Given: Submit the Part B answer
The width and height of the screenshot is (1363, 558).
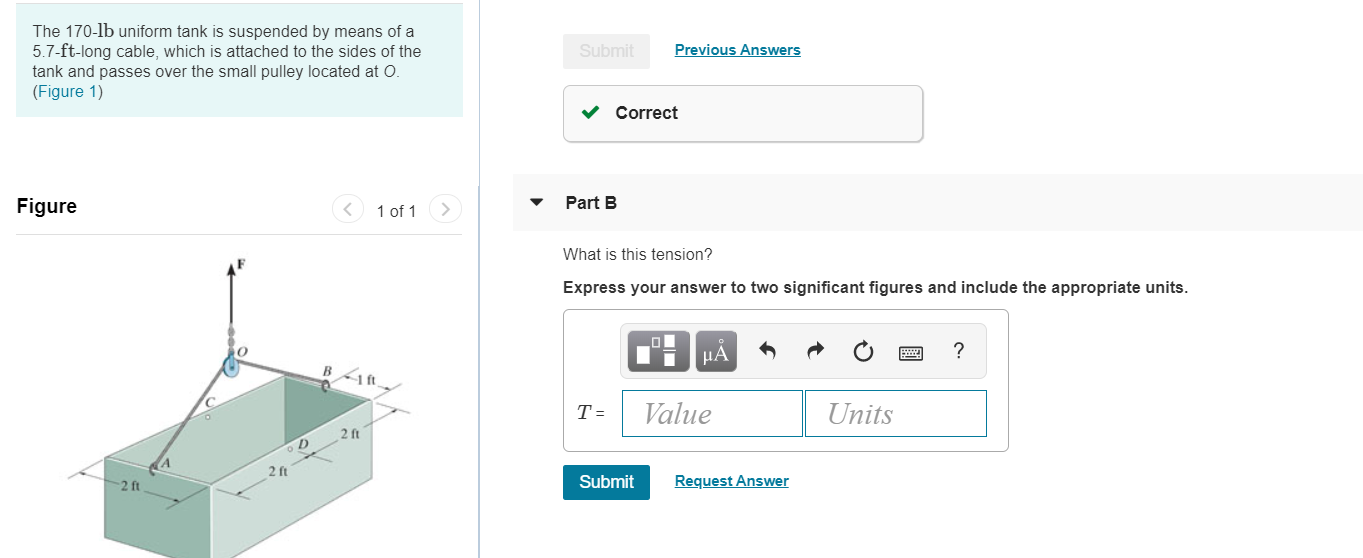Looking at the screenshot, I should 606,482.
